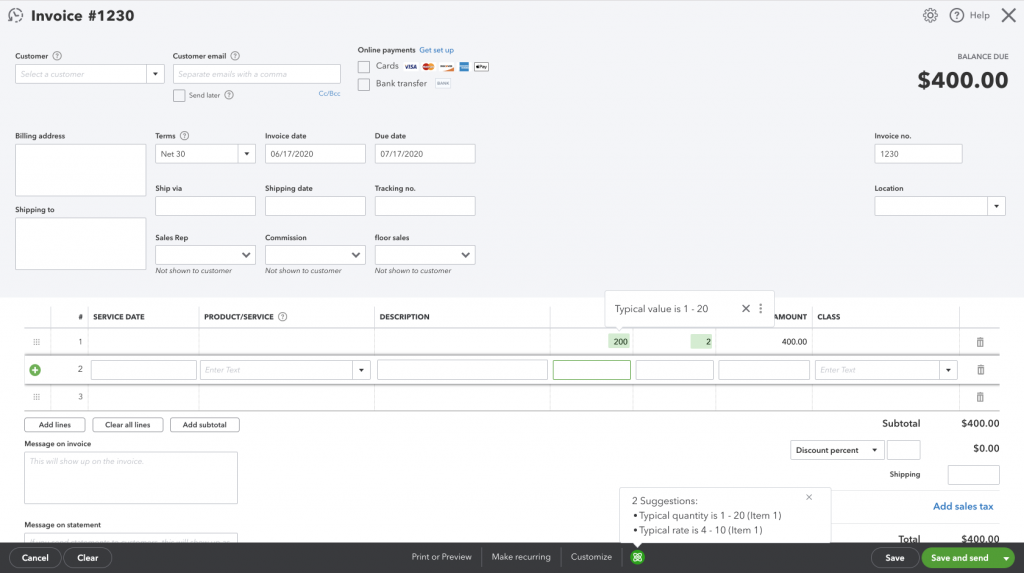The height and width of the screenshot is (573, 1024).
Task: Click the Invoice no. field
Action: (918, 154)
